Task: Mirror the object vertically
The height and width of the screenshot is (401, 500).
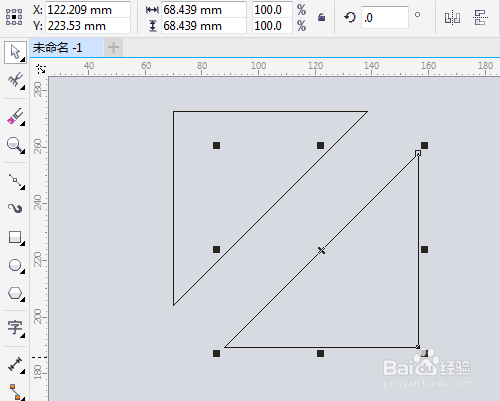Action: click(480, 17)
